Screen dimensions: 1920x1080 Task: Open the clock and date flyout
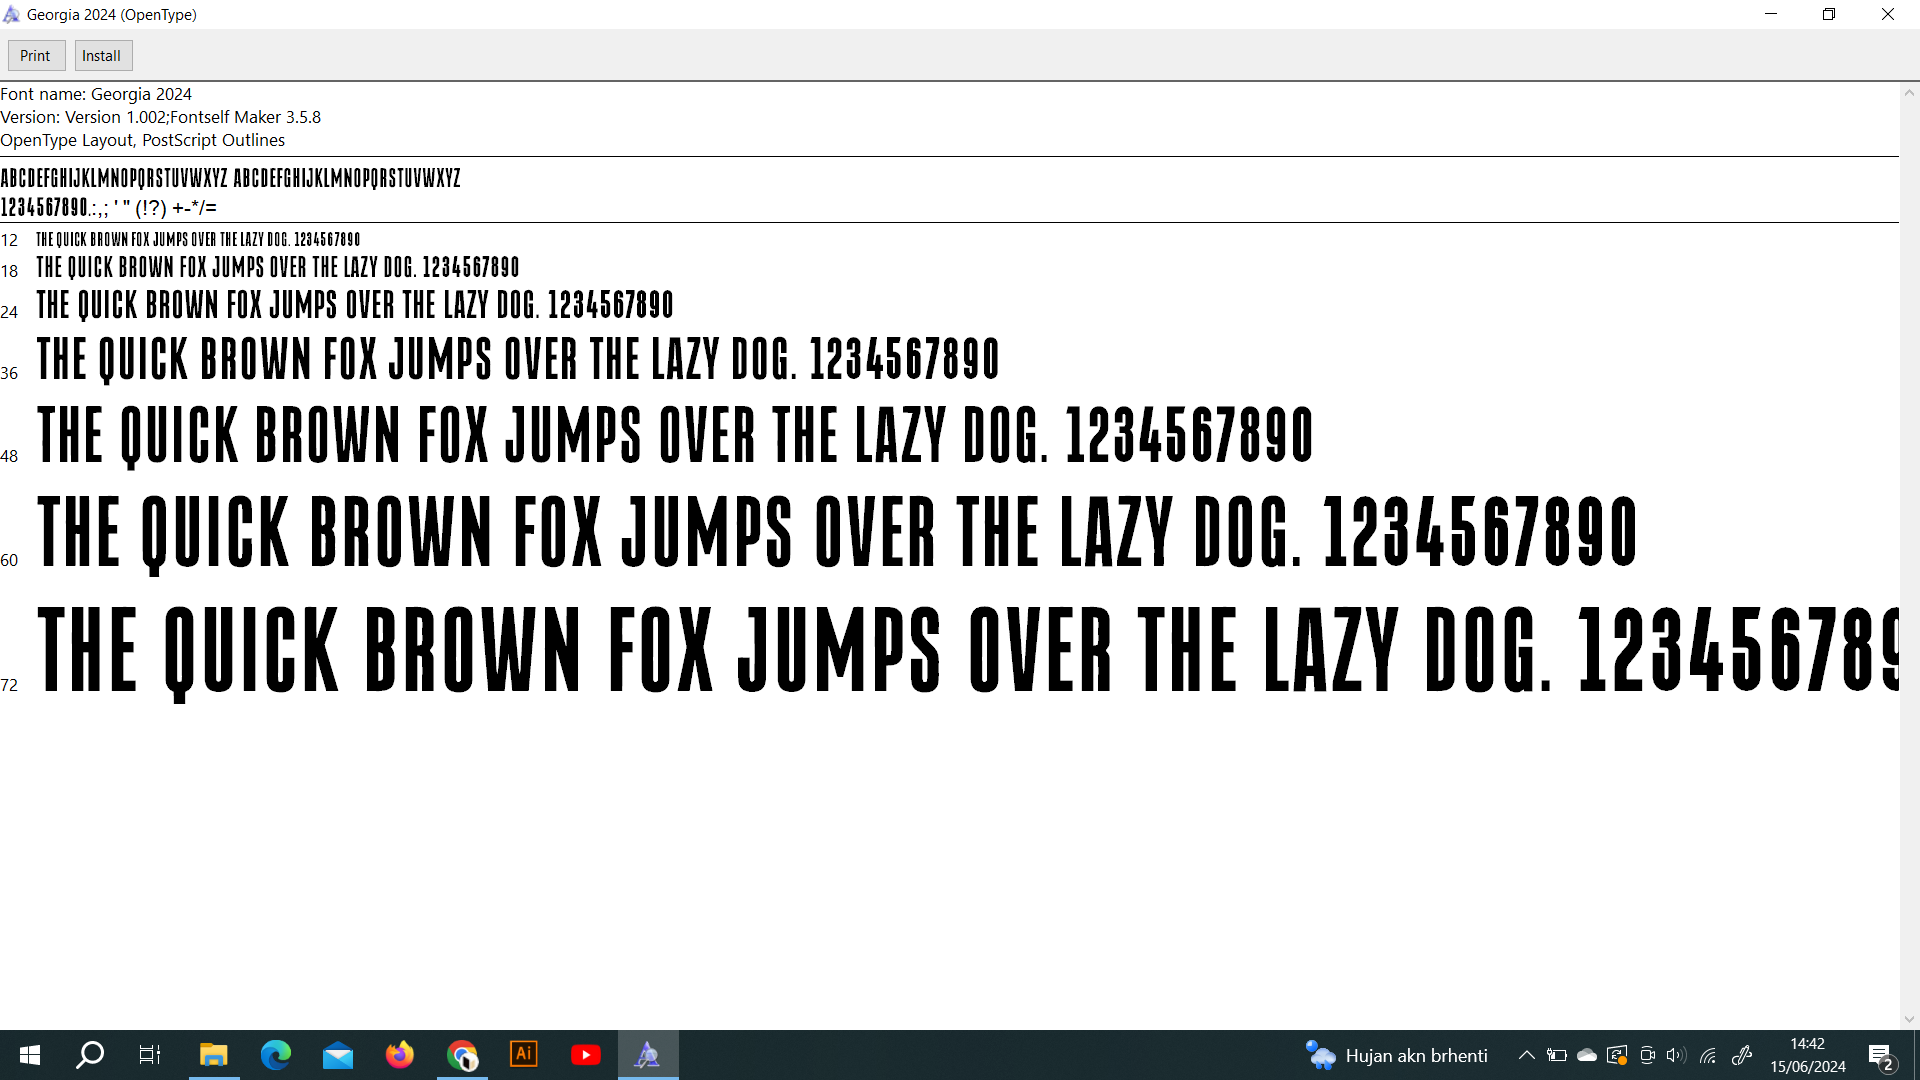click(x=1807, y=1055)
